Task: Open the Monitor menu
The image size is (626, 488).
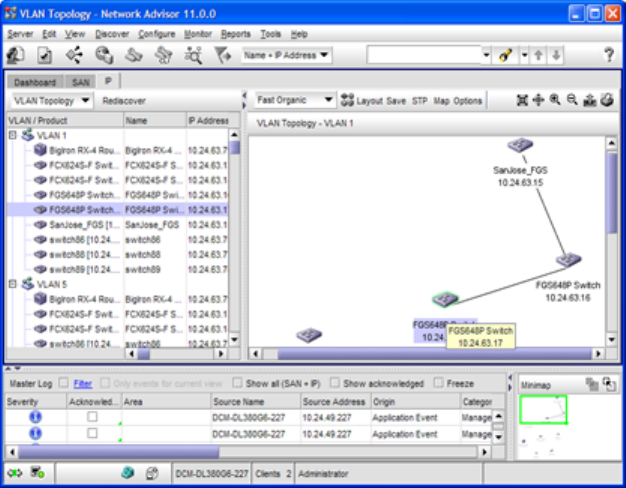Action: pyautogui.click(x=198, y=34)
